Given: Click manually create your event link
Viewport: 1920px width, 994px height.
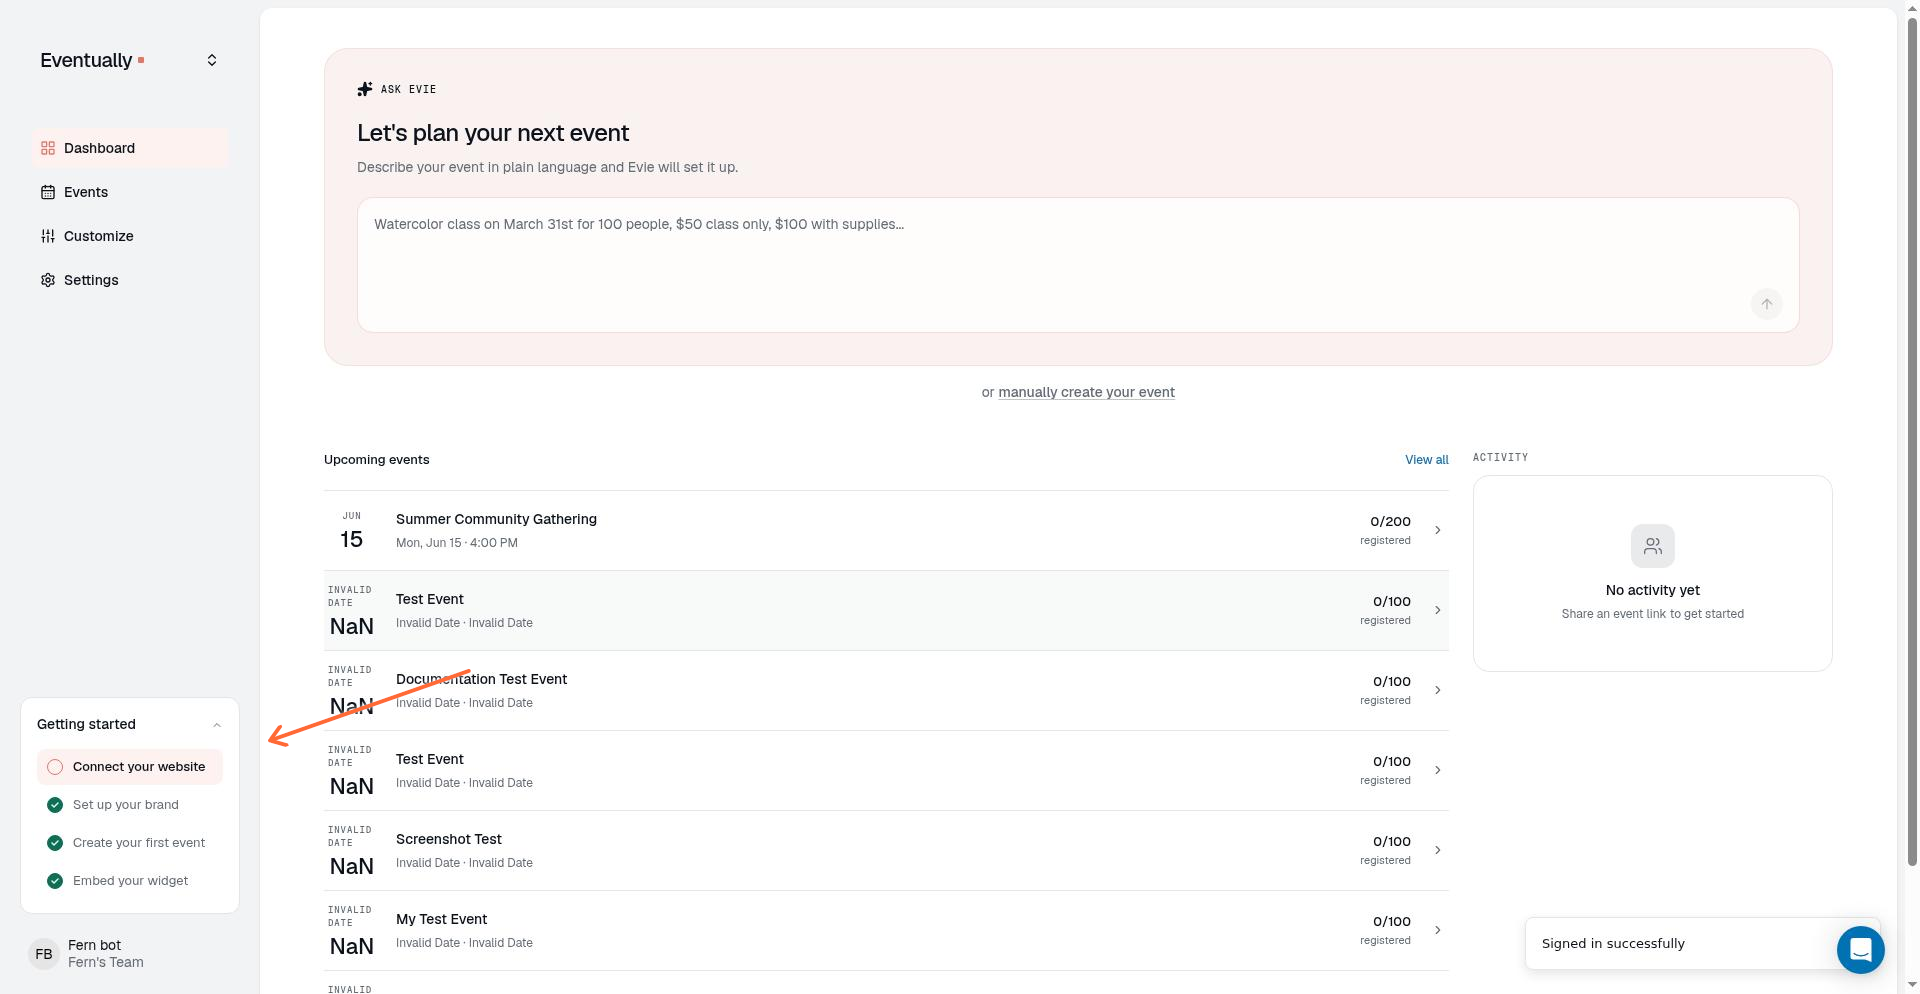Looking at the screenshot, I should click(1086, 392).
